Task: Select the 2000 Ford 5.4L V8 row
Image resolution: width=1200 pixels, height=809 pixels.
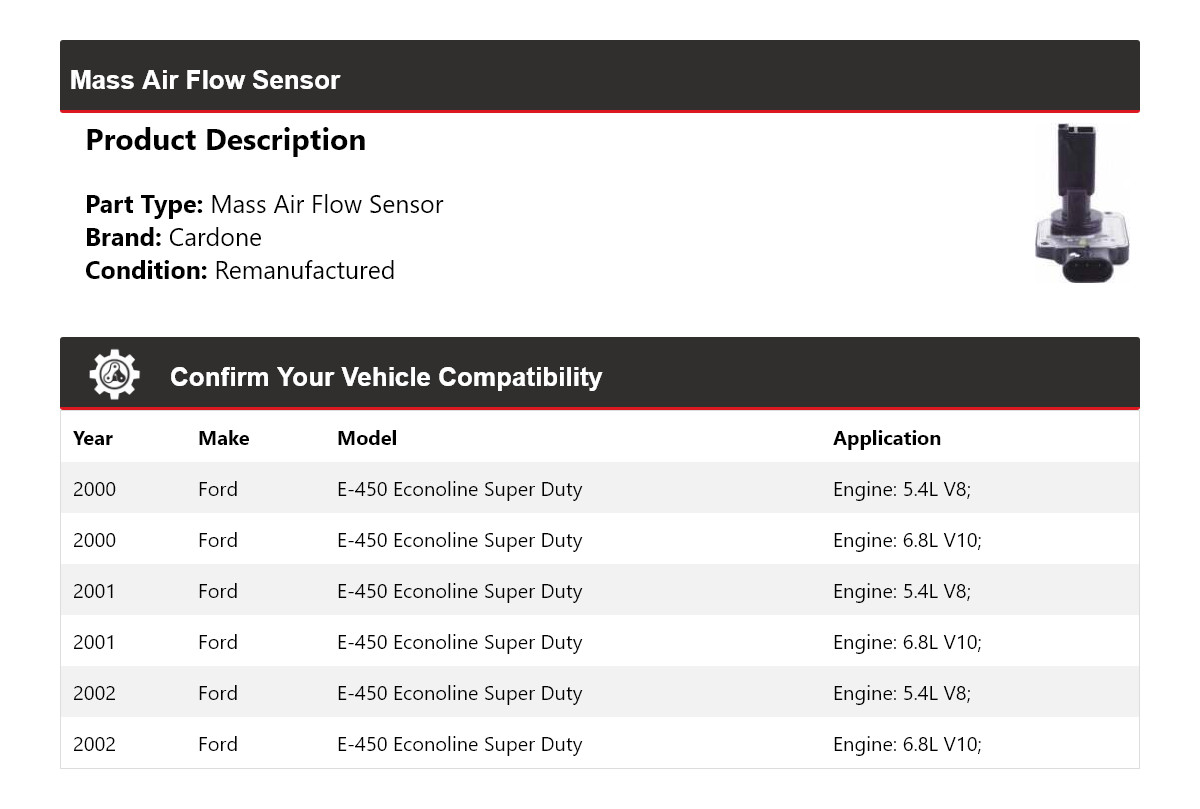Action: (599, 489)
